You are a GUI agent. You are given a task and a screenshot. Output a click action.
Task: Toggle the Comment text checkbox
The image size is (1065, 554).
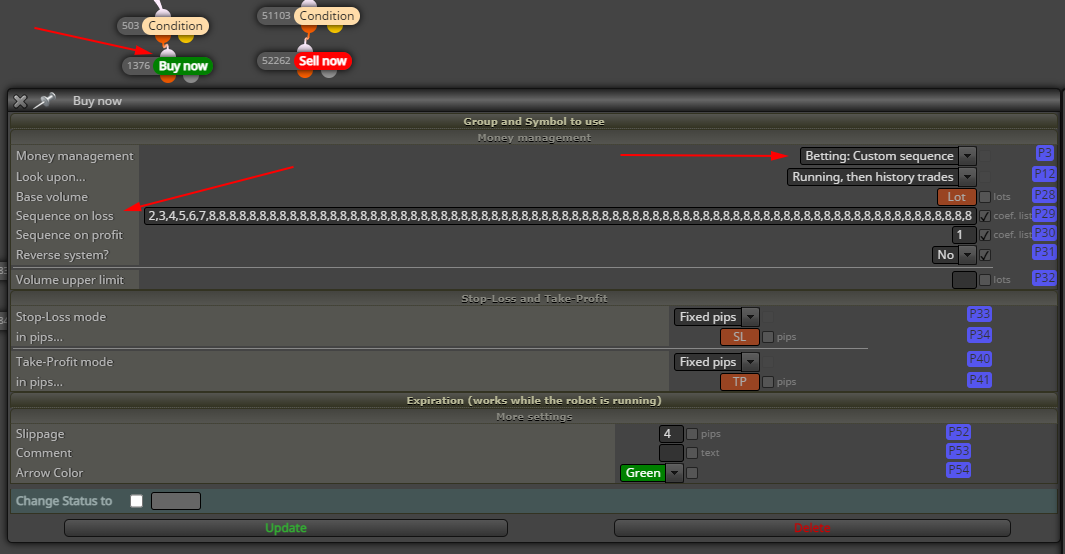(x=692, y=453)
